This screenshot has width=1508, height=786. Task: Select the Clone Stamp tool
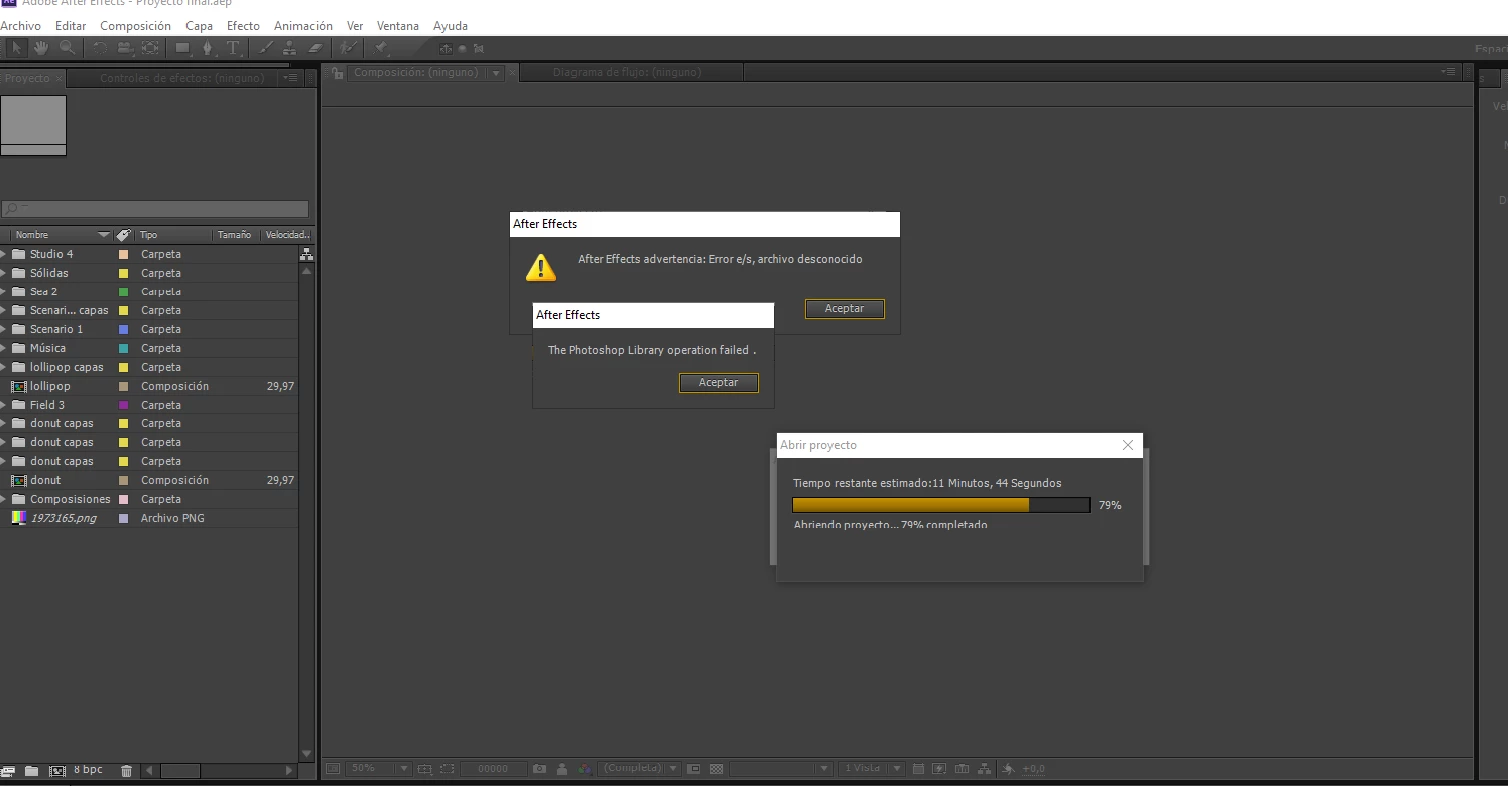point(290,47)
